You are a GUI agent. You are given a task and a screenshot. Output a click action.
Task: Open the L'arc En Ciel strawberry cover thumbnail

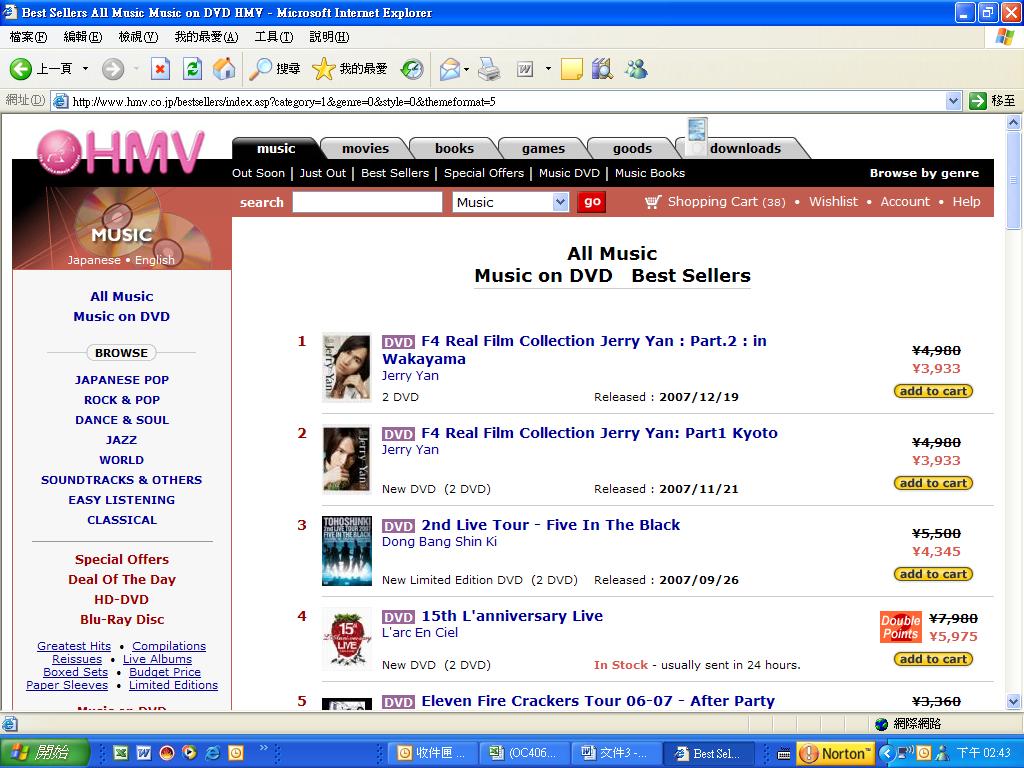click(x=347, y=639)
